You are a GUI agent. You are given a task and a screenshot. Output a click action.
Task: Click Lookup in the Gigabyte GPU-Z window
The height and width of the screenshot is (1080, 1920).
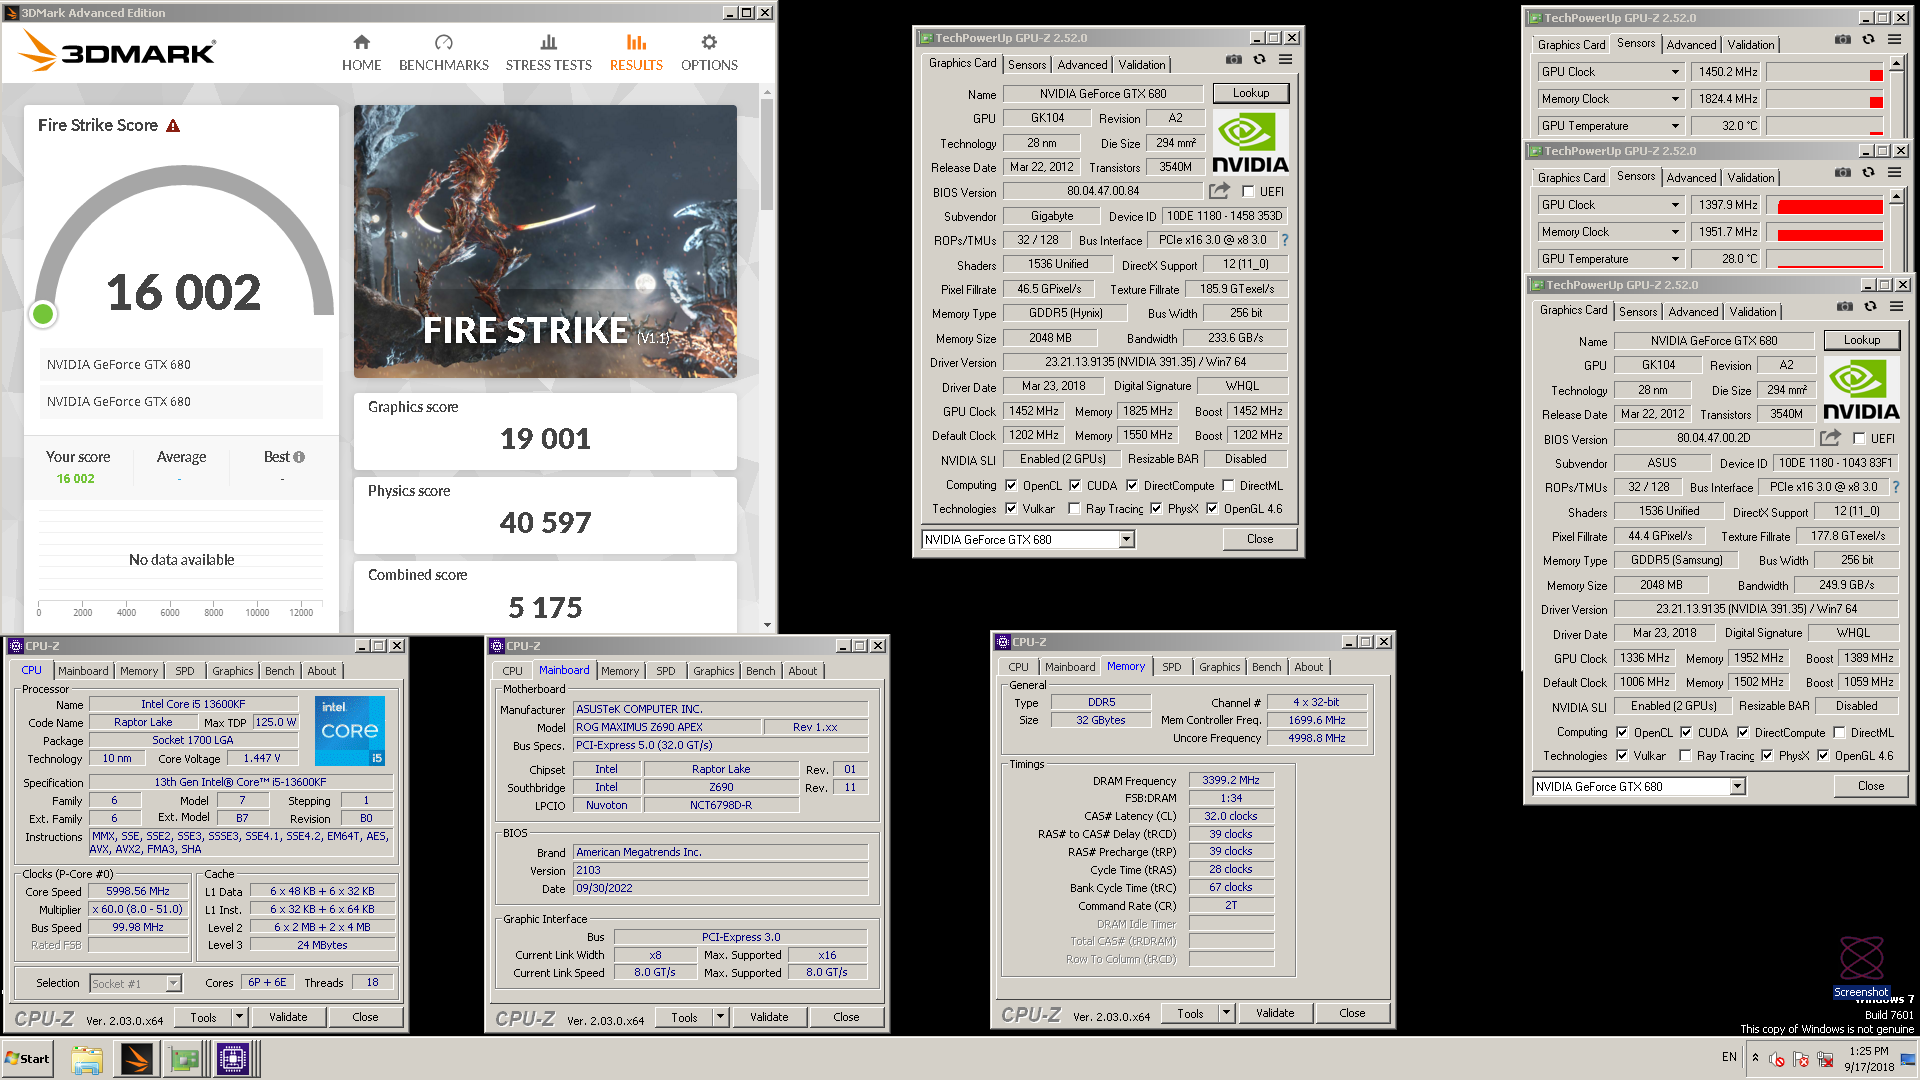pyautogui.click(x=1250, y=93)
